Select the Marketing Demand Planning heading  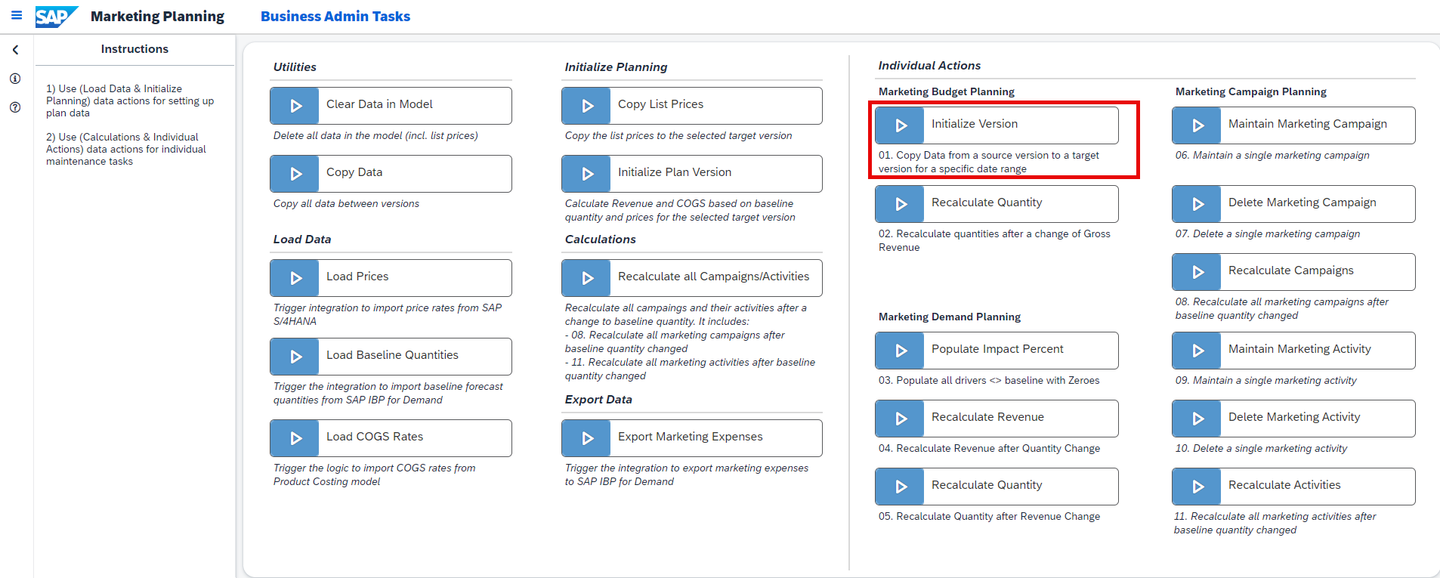pyautogui.click(x=949, y=316)
